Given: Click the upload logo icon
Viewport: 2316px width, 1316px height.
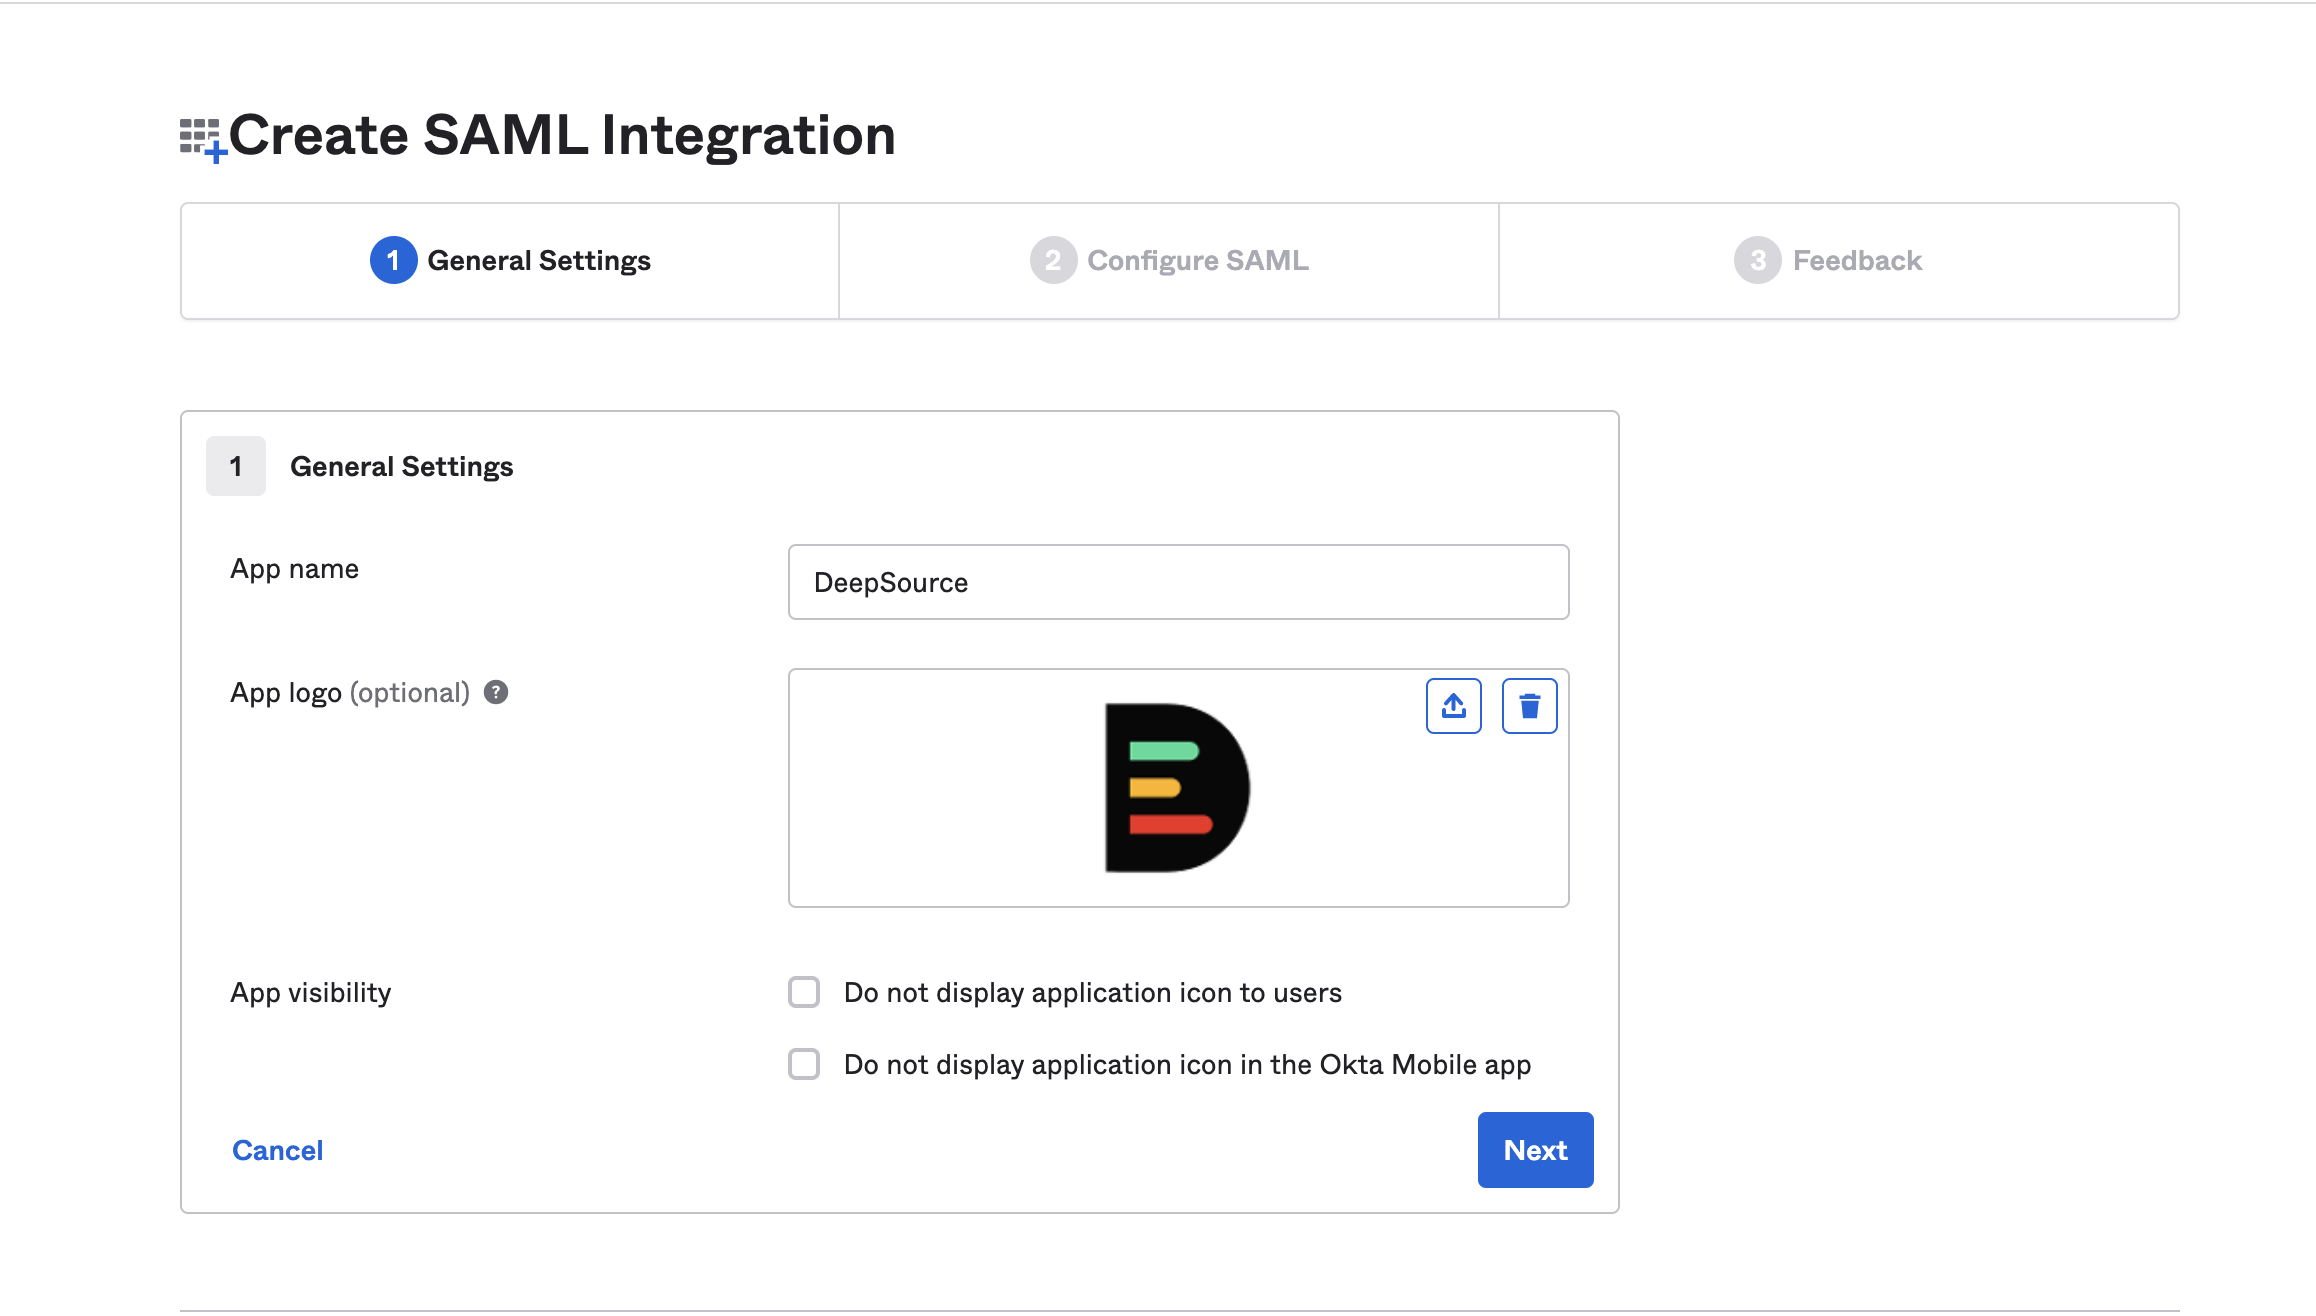Looking at the screenshot, I should click(x=1453, y=706).
